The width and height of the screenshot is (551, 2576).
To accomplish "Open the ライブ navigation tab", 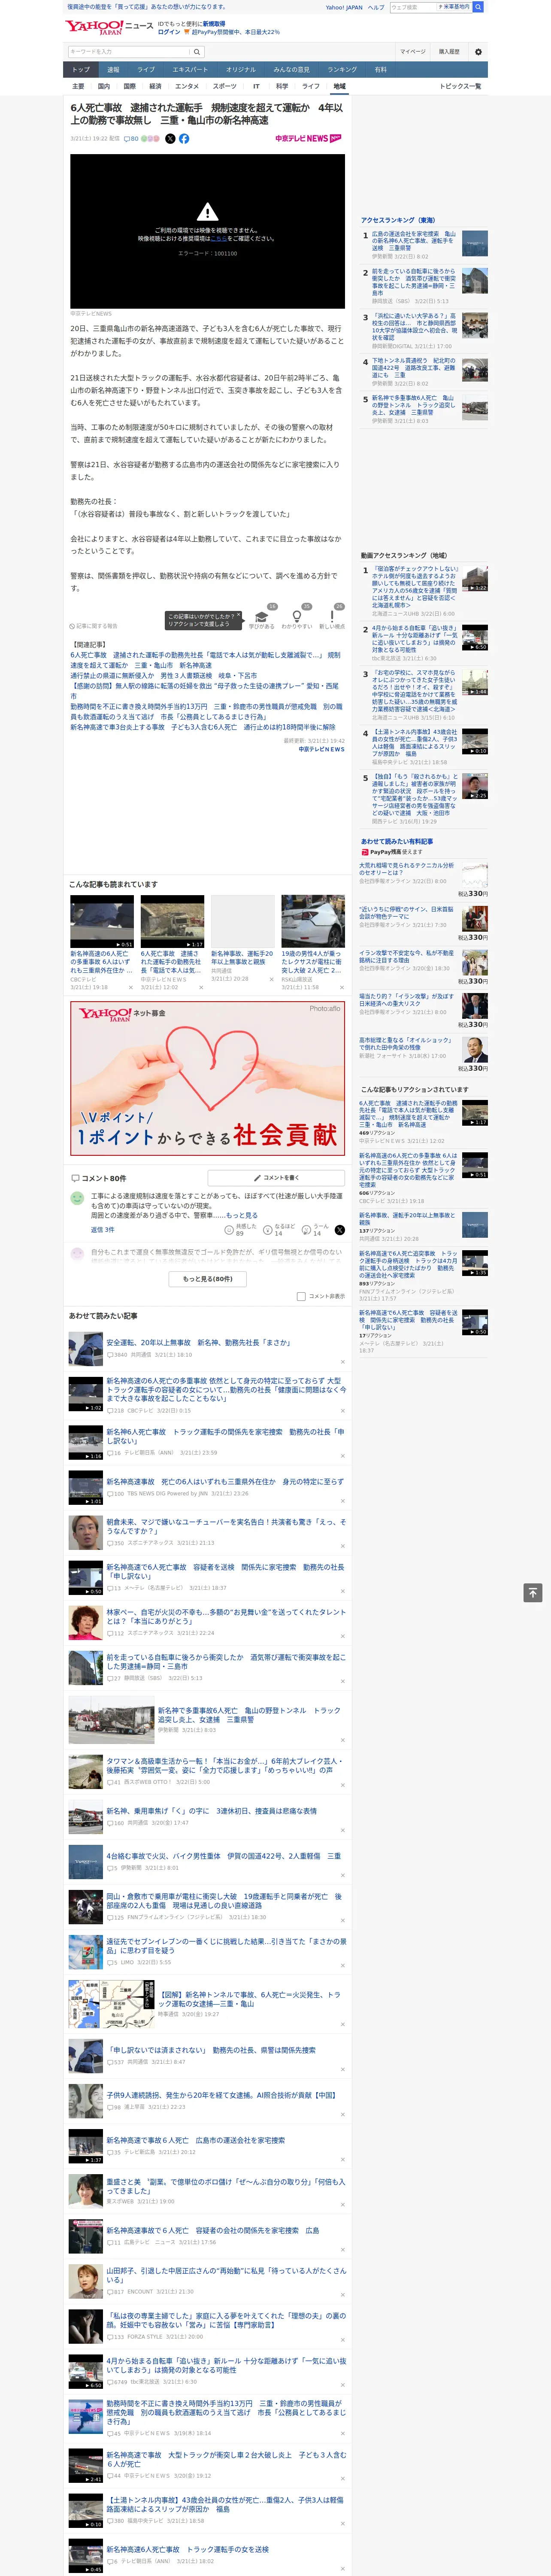I will [x=146, y=70].
